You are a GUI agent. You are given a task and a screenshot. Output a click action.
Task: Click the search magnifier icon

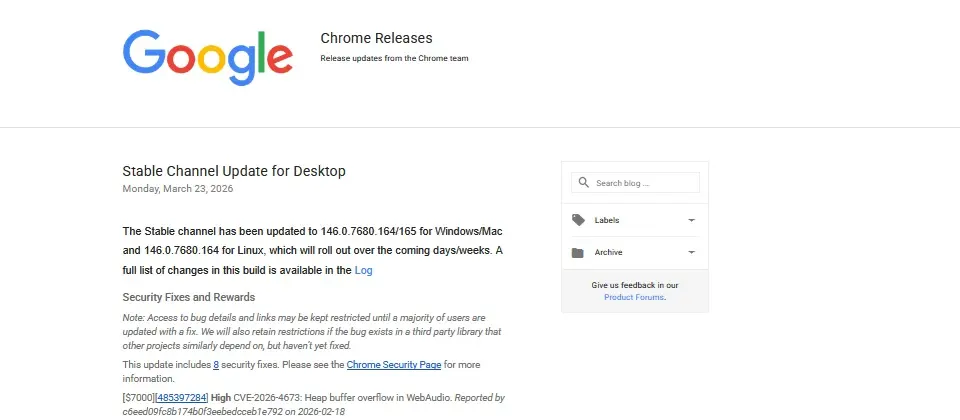click(583, 182)
